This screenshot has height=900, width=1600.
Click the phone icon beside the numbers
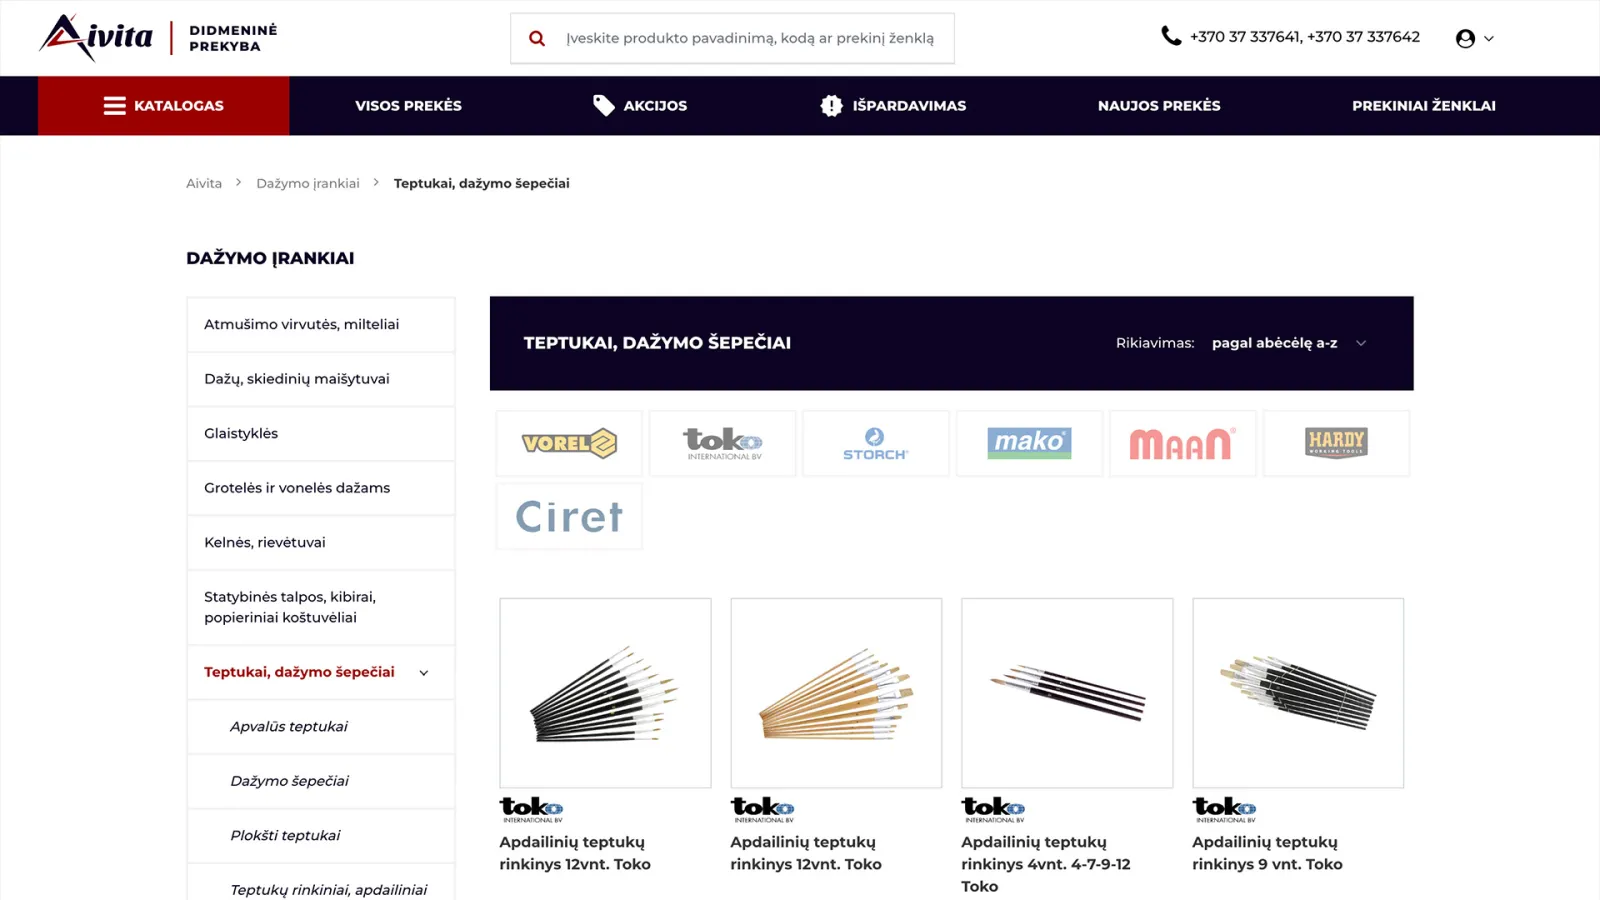pyautogui.click(x=1171, y=36)
